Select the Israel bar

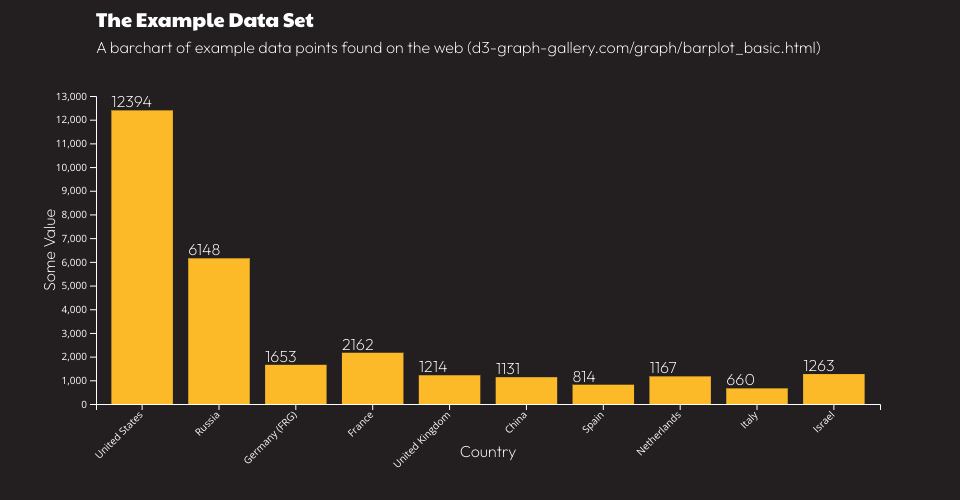point(834,389)
